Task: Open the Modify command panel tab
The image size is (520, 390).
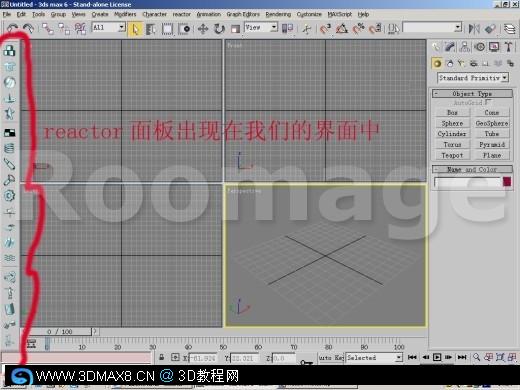Action: point(450,47)
